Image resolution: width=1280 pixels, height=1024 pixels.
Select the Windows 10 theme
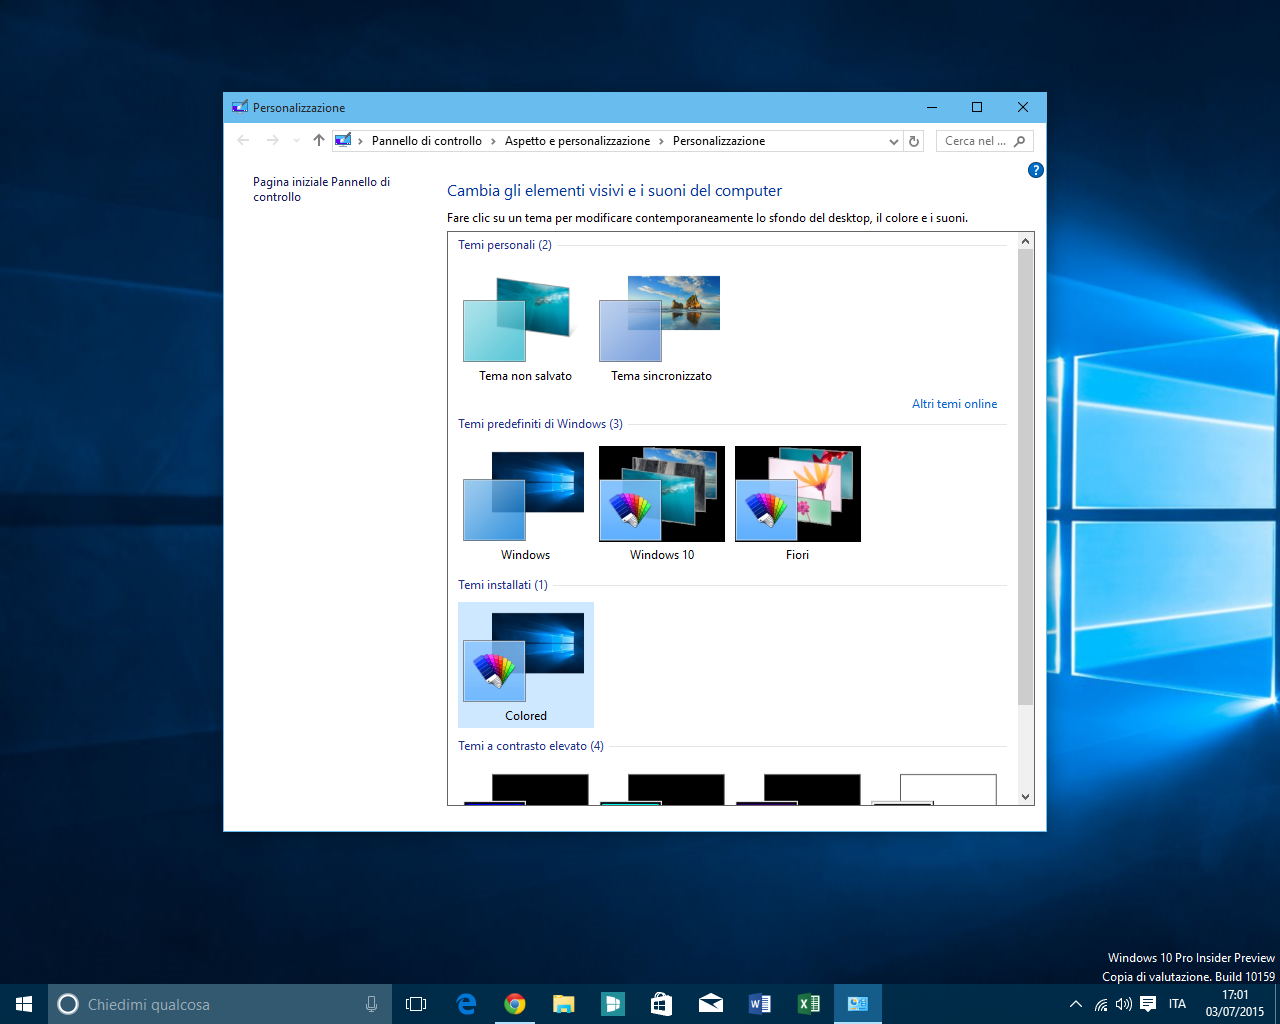point(661,505)
